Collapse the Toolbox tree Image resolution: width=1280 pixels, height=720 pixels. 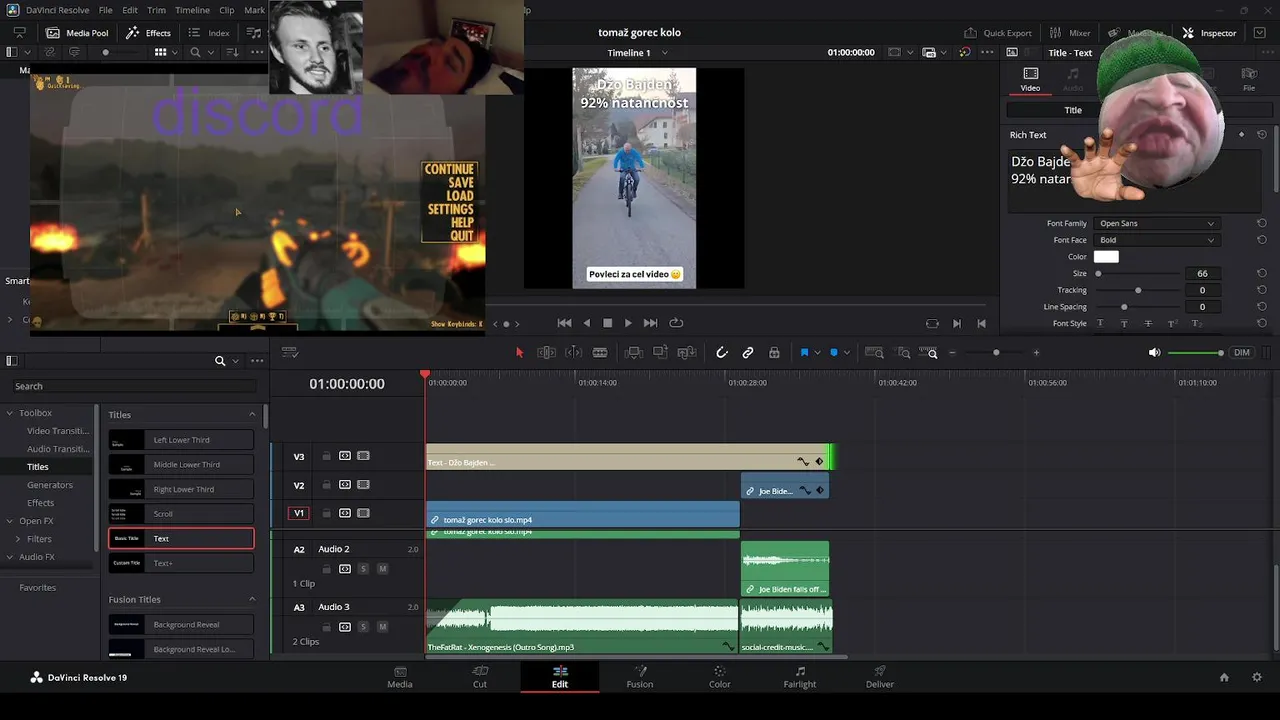[x=10, y=413]
